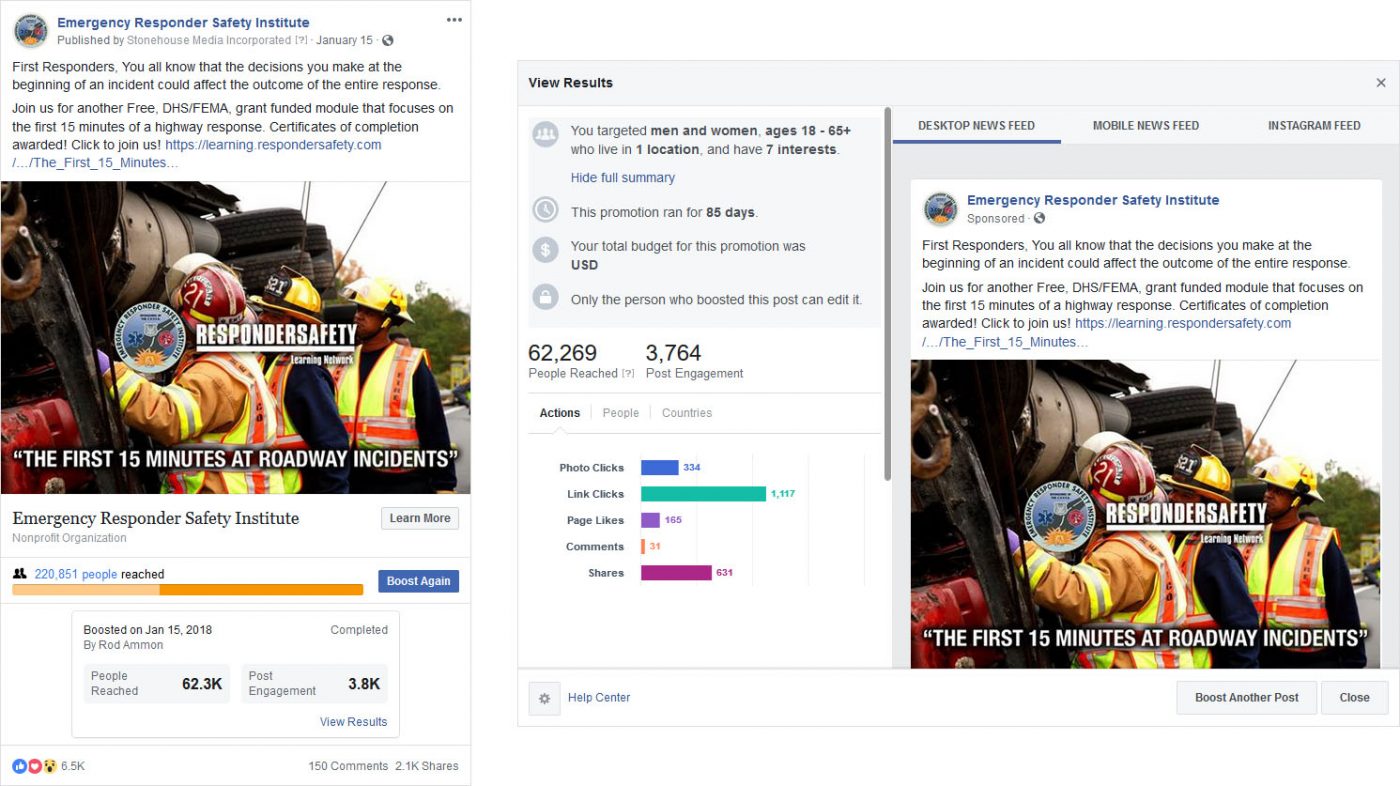The width and height of the screenshot is (1400, 786).
Task: Switch to Instagram Feed preview tab
Action: point(1313,126)
